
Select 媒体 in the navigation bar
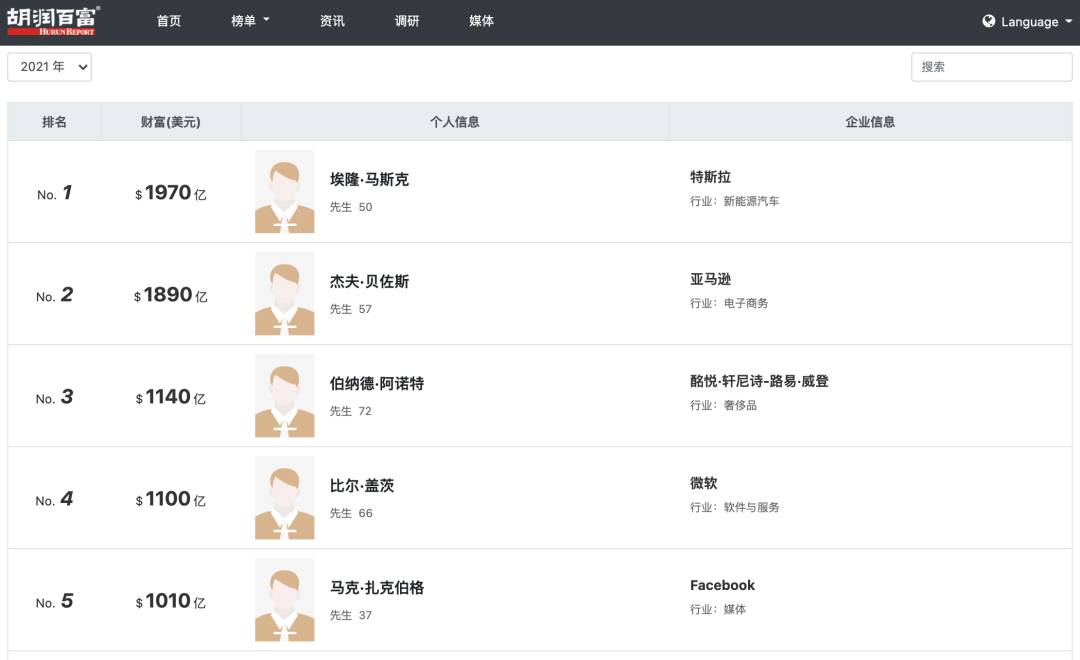point(480,21)
